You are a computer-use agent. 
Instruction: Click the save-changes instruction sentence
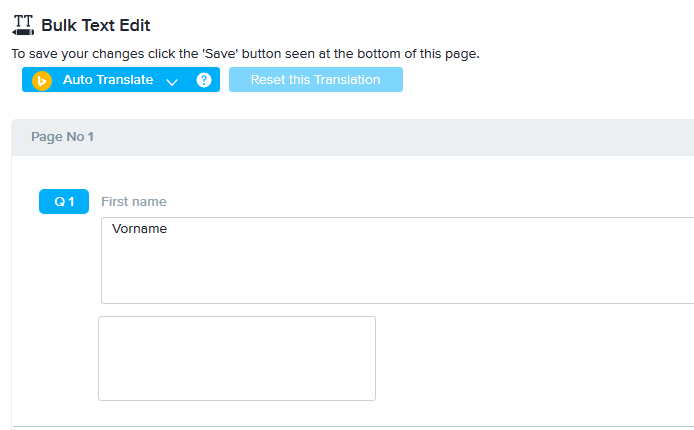(x=245, y=54)
